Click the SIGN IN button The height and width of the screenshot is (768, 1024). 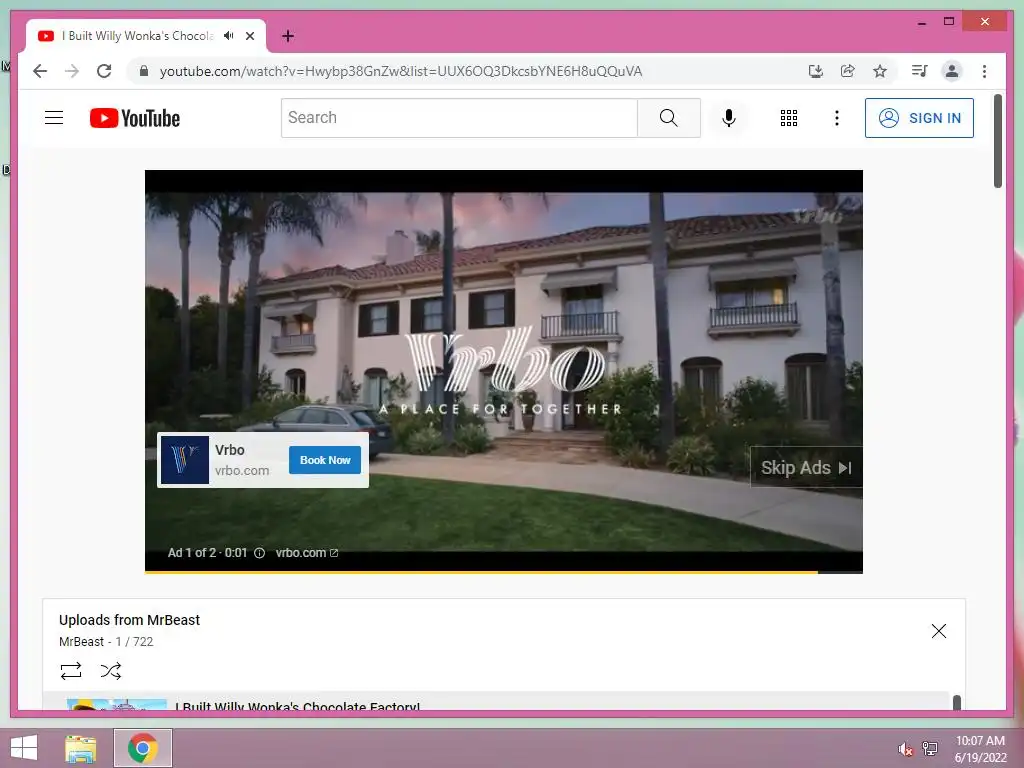[x=919, y=118]
